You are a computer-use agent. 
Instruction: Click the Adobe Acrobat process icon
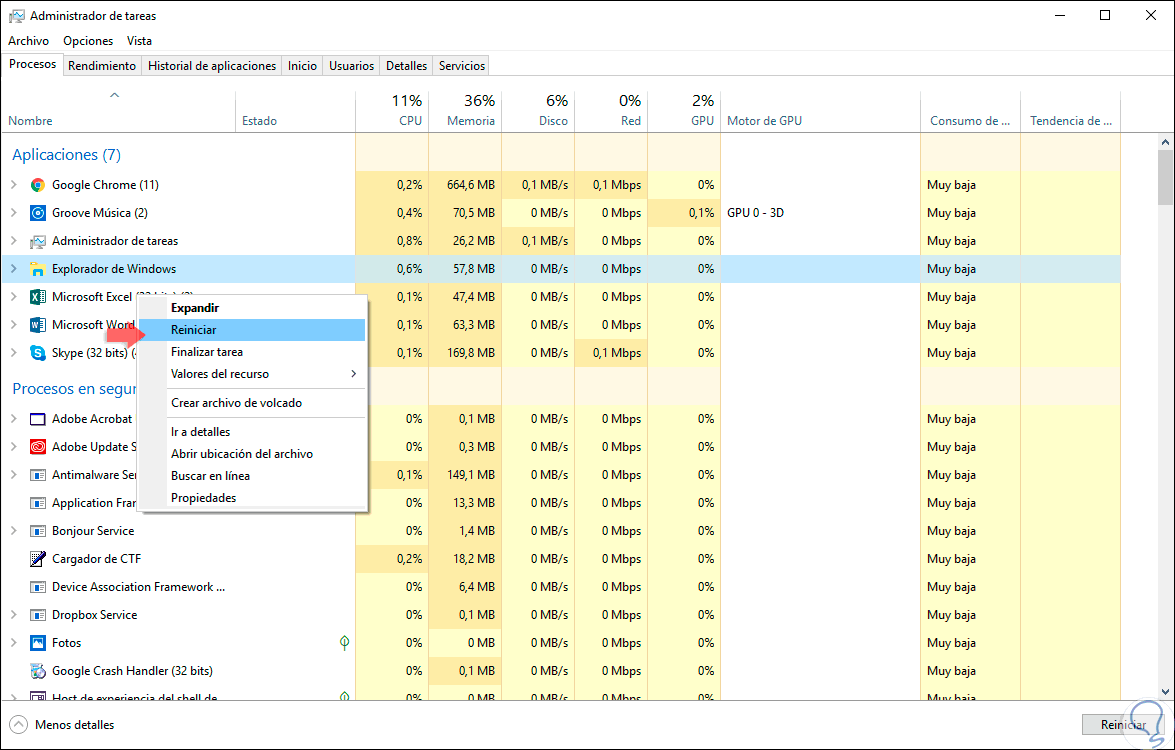[38, 419]
